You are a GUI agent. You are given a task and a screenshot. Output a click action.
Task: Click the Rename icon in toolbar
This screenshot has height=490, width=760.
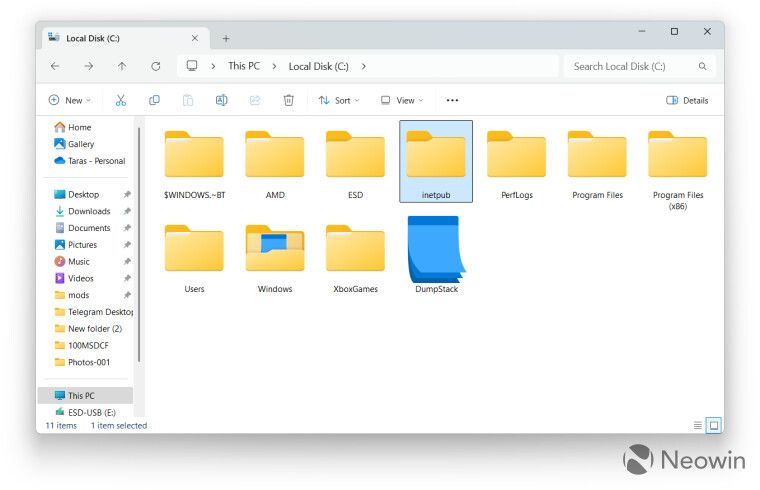point(222,100)
